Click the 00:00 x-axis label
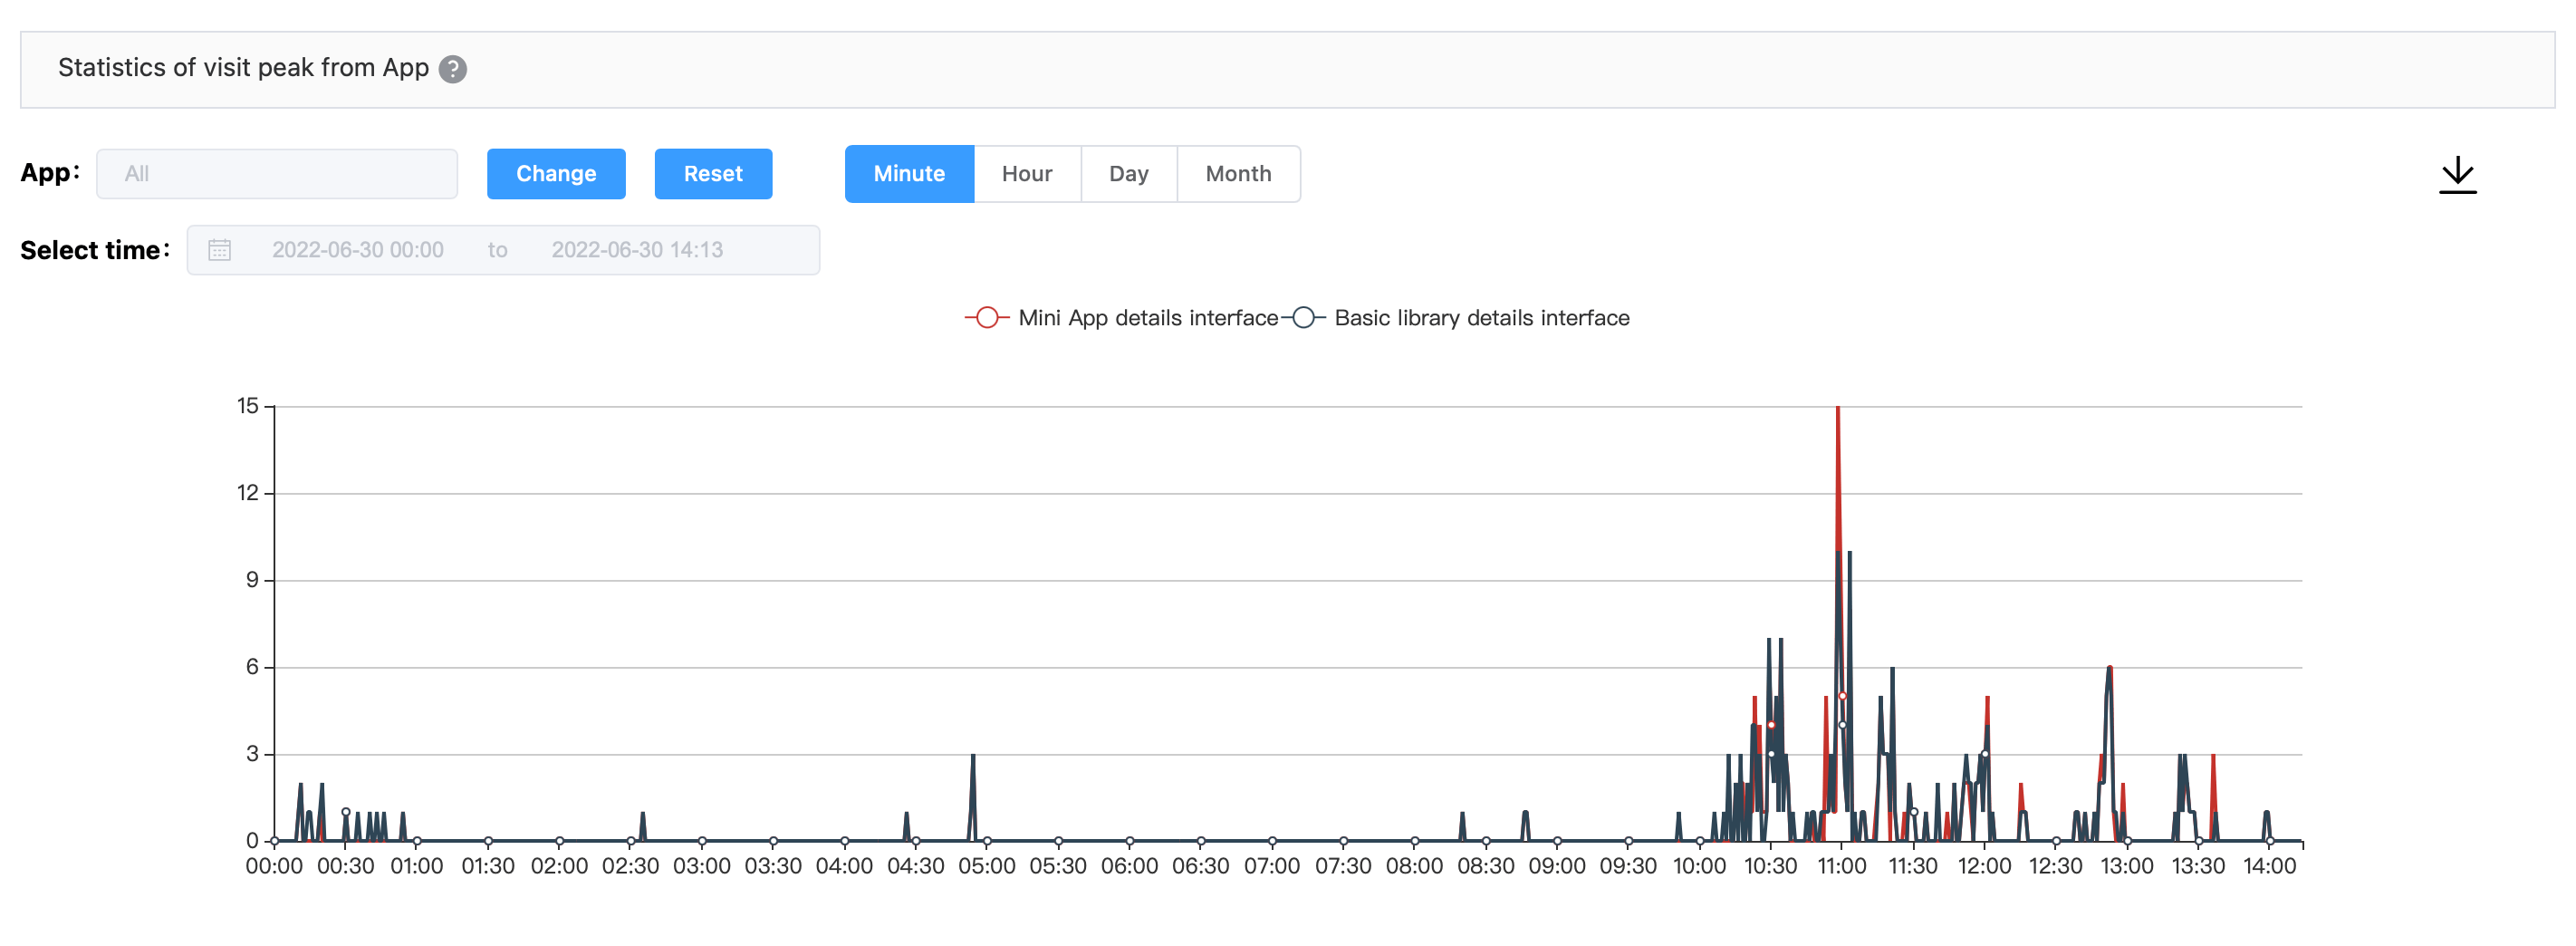This screenshot has height=946, width=2576. 274,866
